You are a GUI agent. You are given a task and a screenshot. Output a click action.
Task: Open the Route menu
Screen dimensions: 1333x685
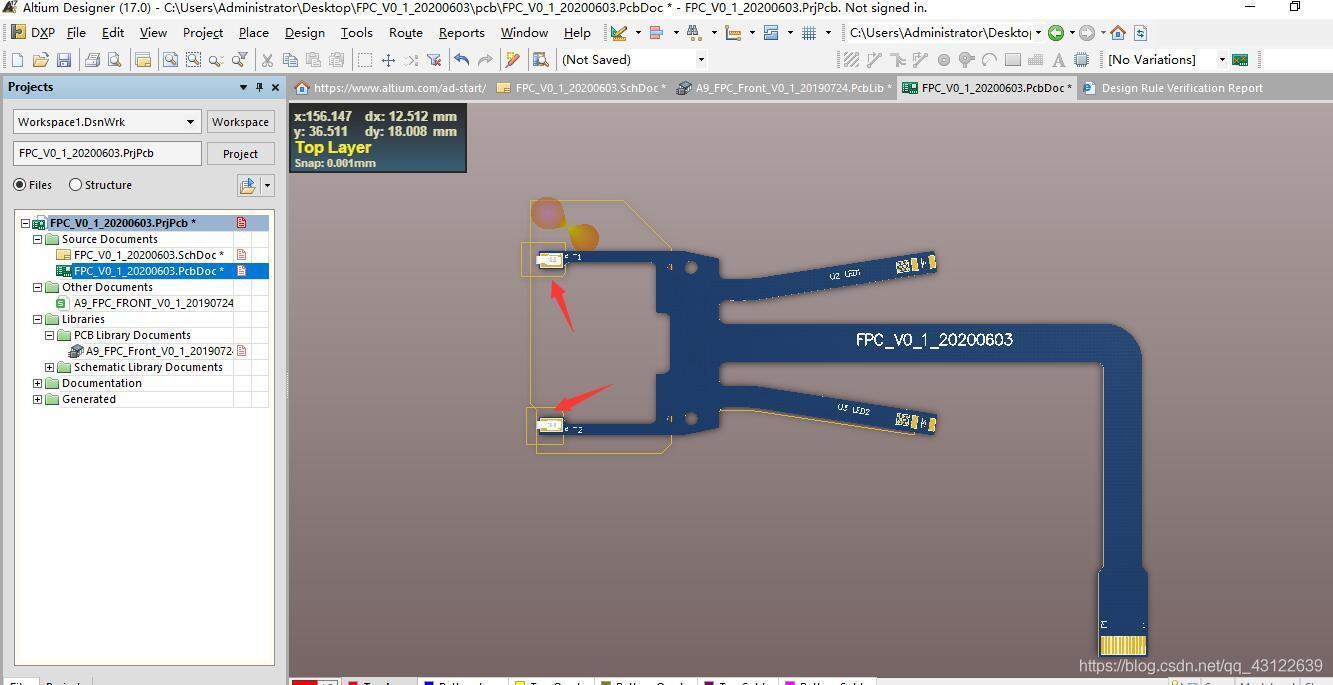405,33
